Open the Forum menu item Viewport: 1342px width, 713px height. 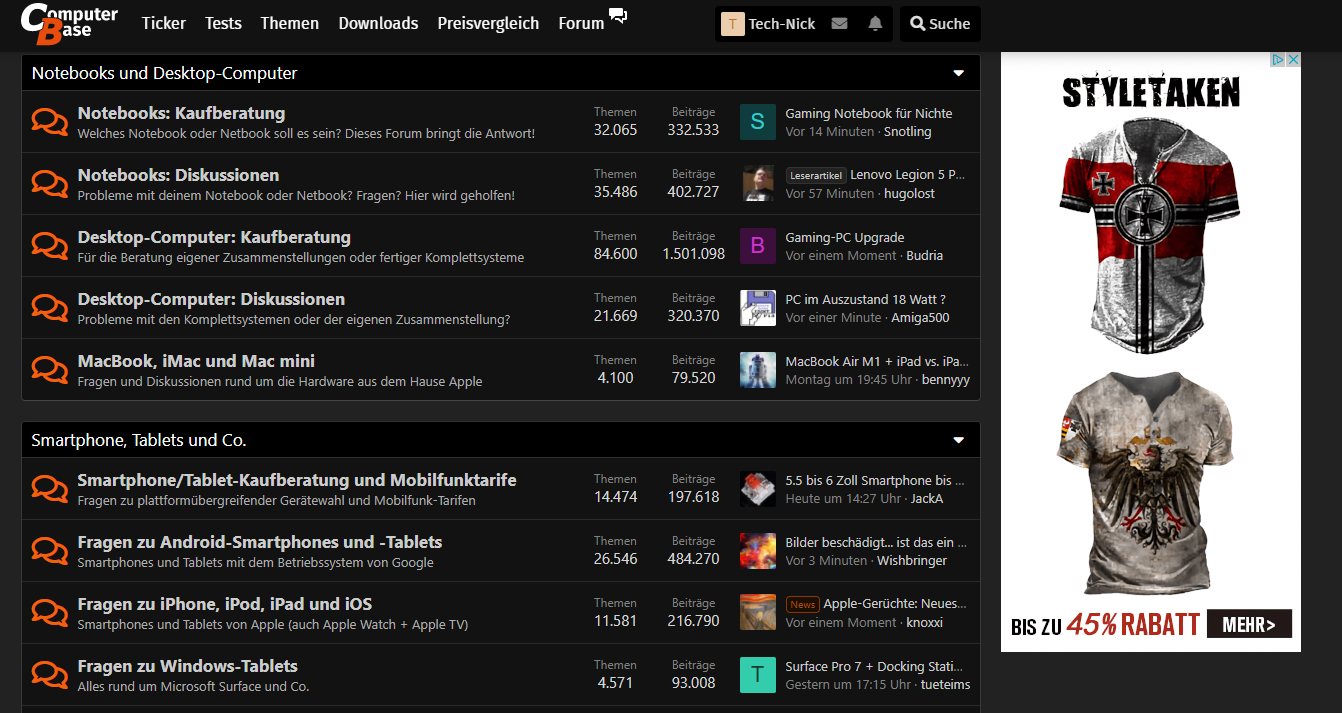pos(581,23)
